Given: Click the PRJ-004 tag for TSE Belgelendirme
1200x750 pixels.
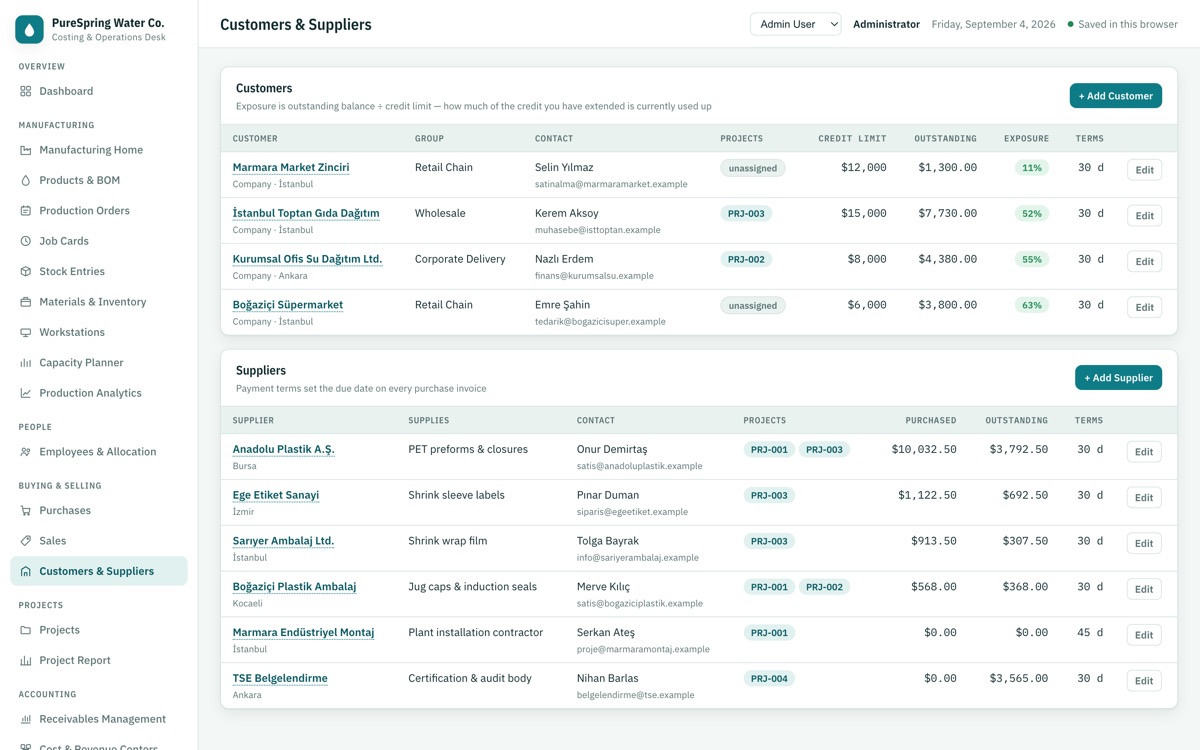Looking at the screenshot, I should (x=769, y=679).
